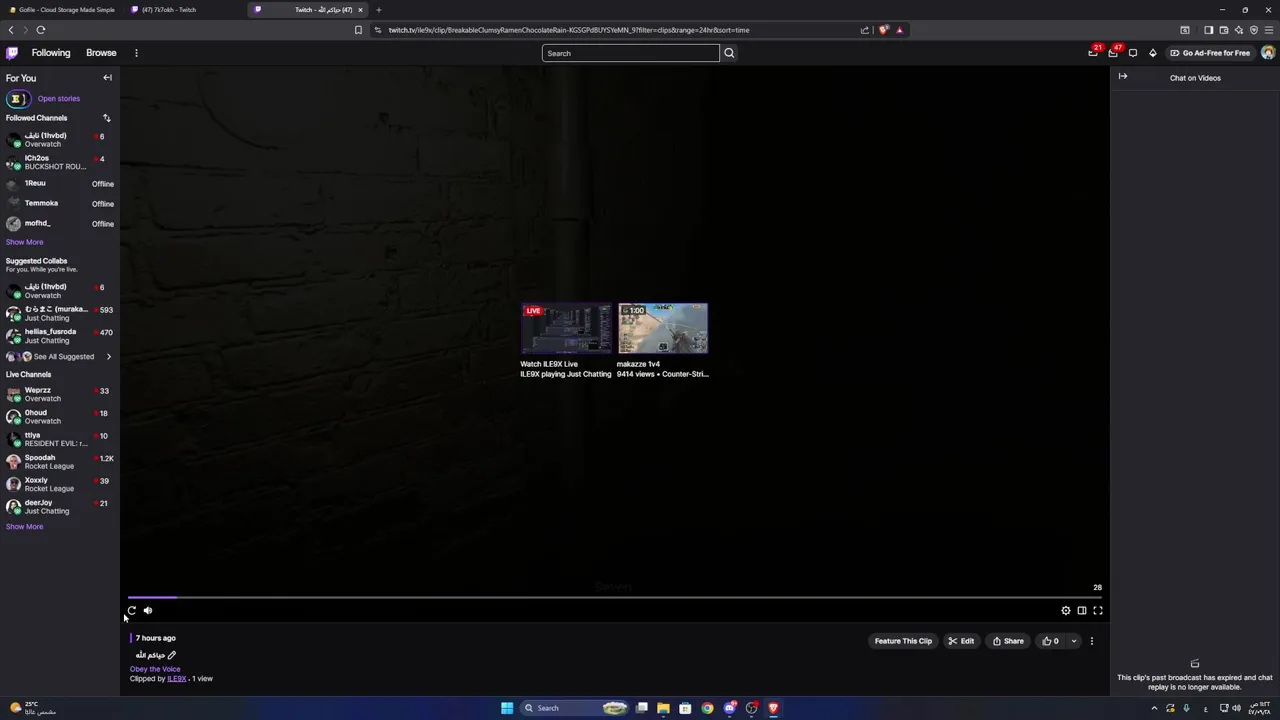Image resolution: width=1280 pixels, height=720 pixels.
Task: Click the Watch ILE9X Live thumbnail
Action: [x=566, y=329]
